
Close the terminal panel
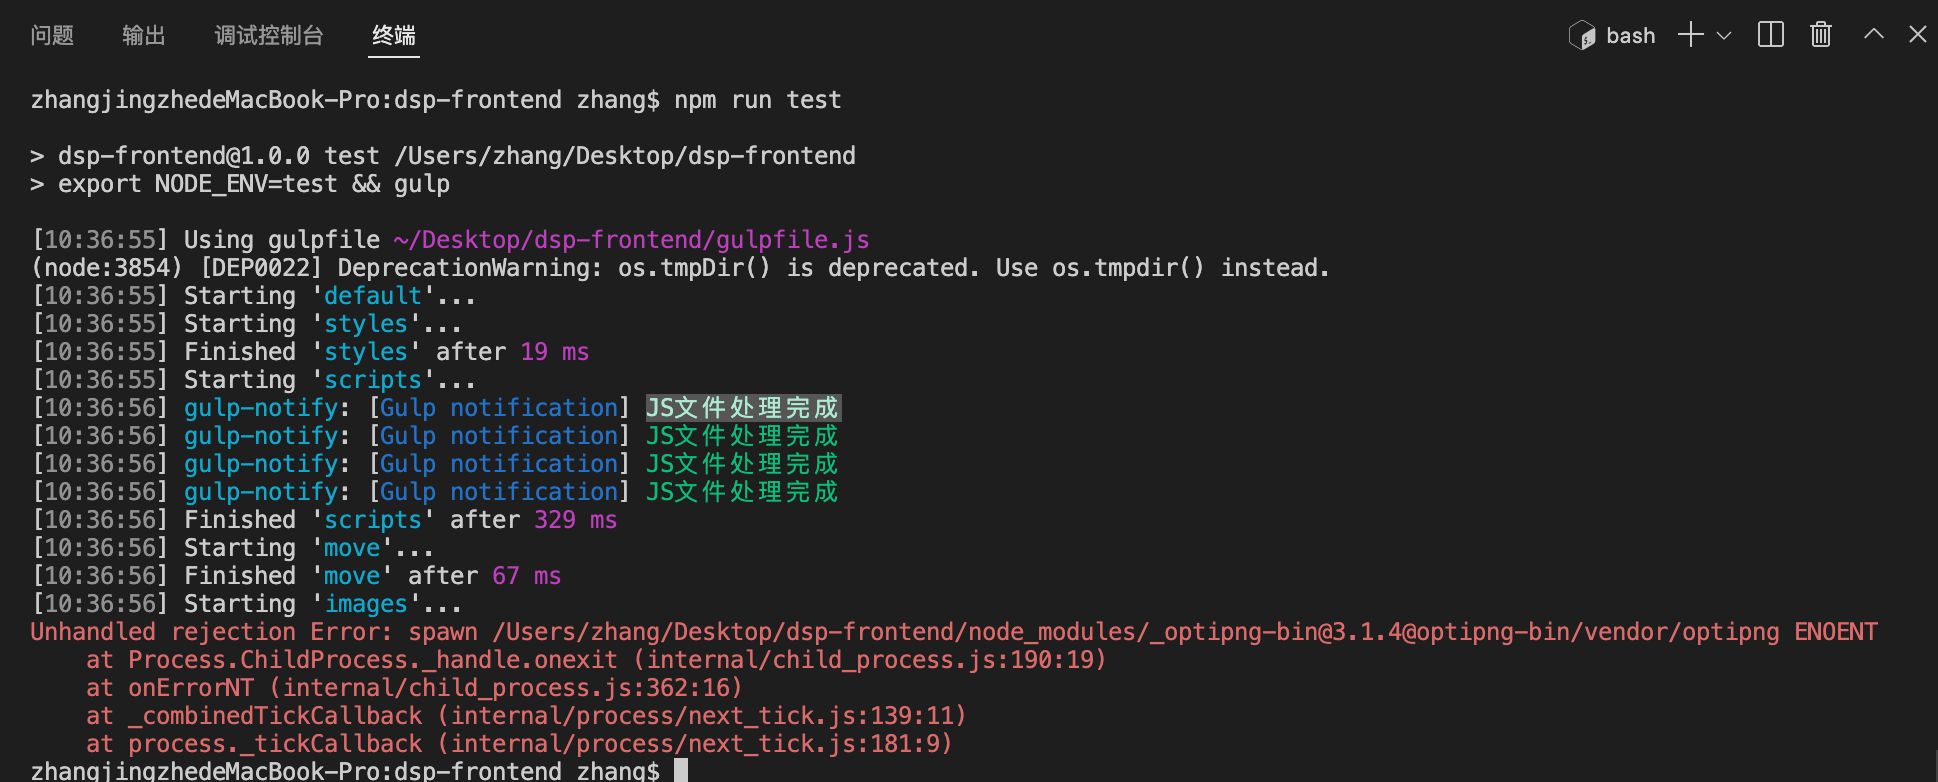[x=1917, y=34]
